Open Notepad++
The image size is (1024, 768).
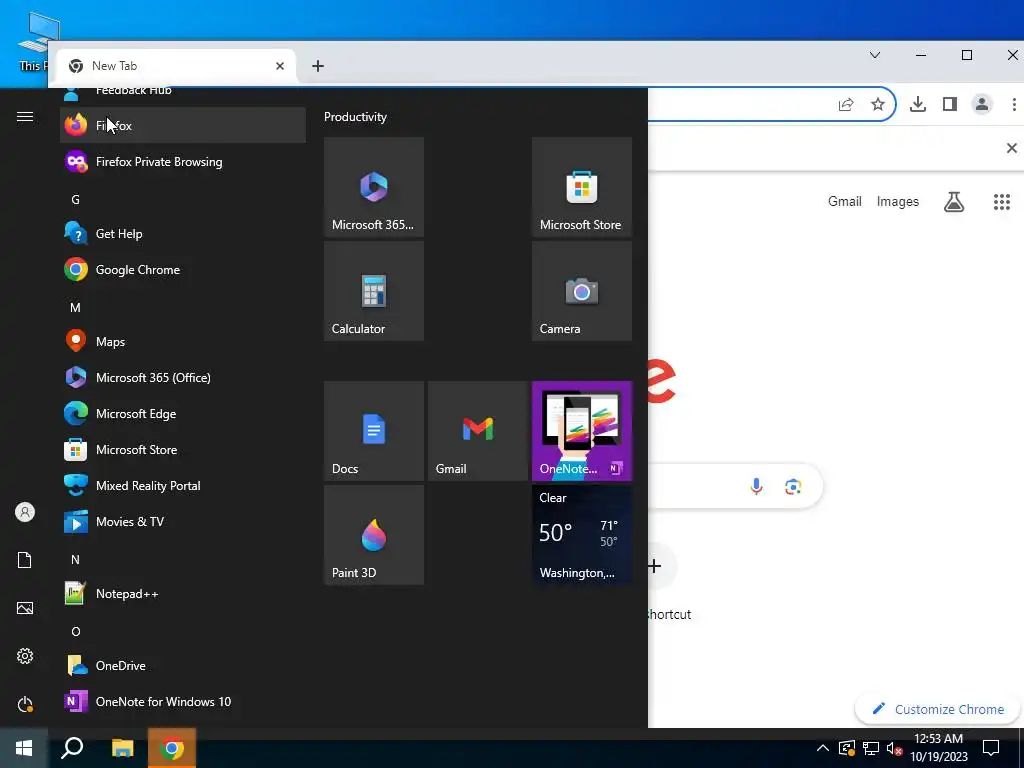[182, 593]
